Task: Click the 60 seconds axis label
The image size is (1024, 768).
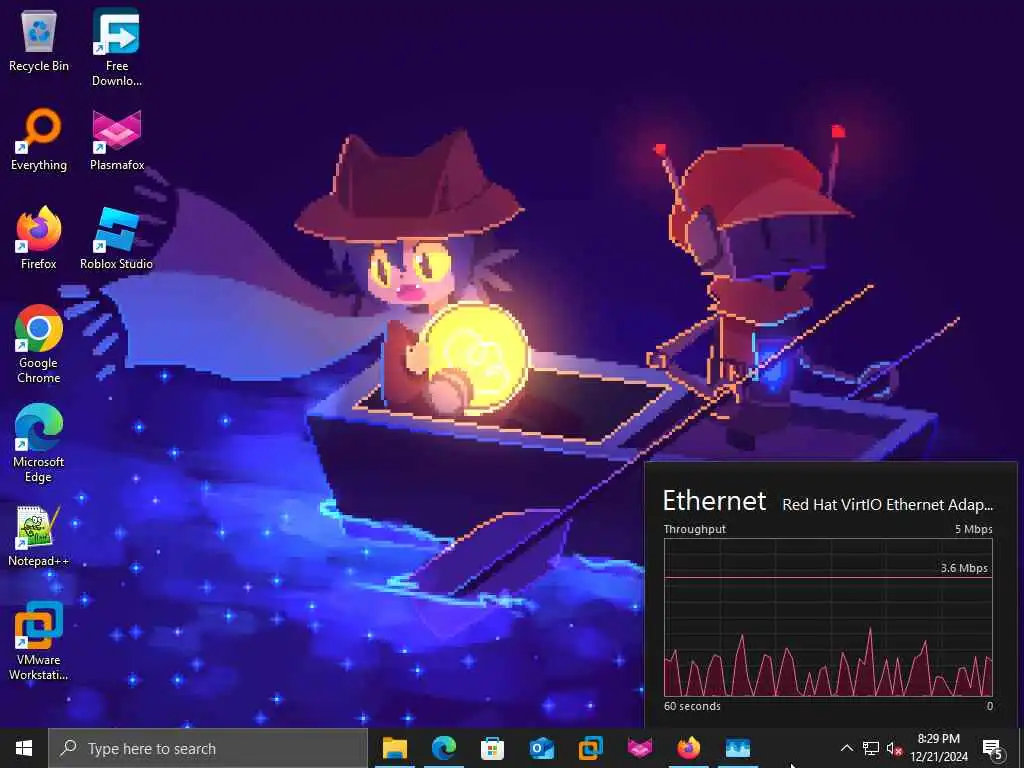Action: pos(692,706)
